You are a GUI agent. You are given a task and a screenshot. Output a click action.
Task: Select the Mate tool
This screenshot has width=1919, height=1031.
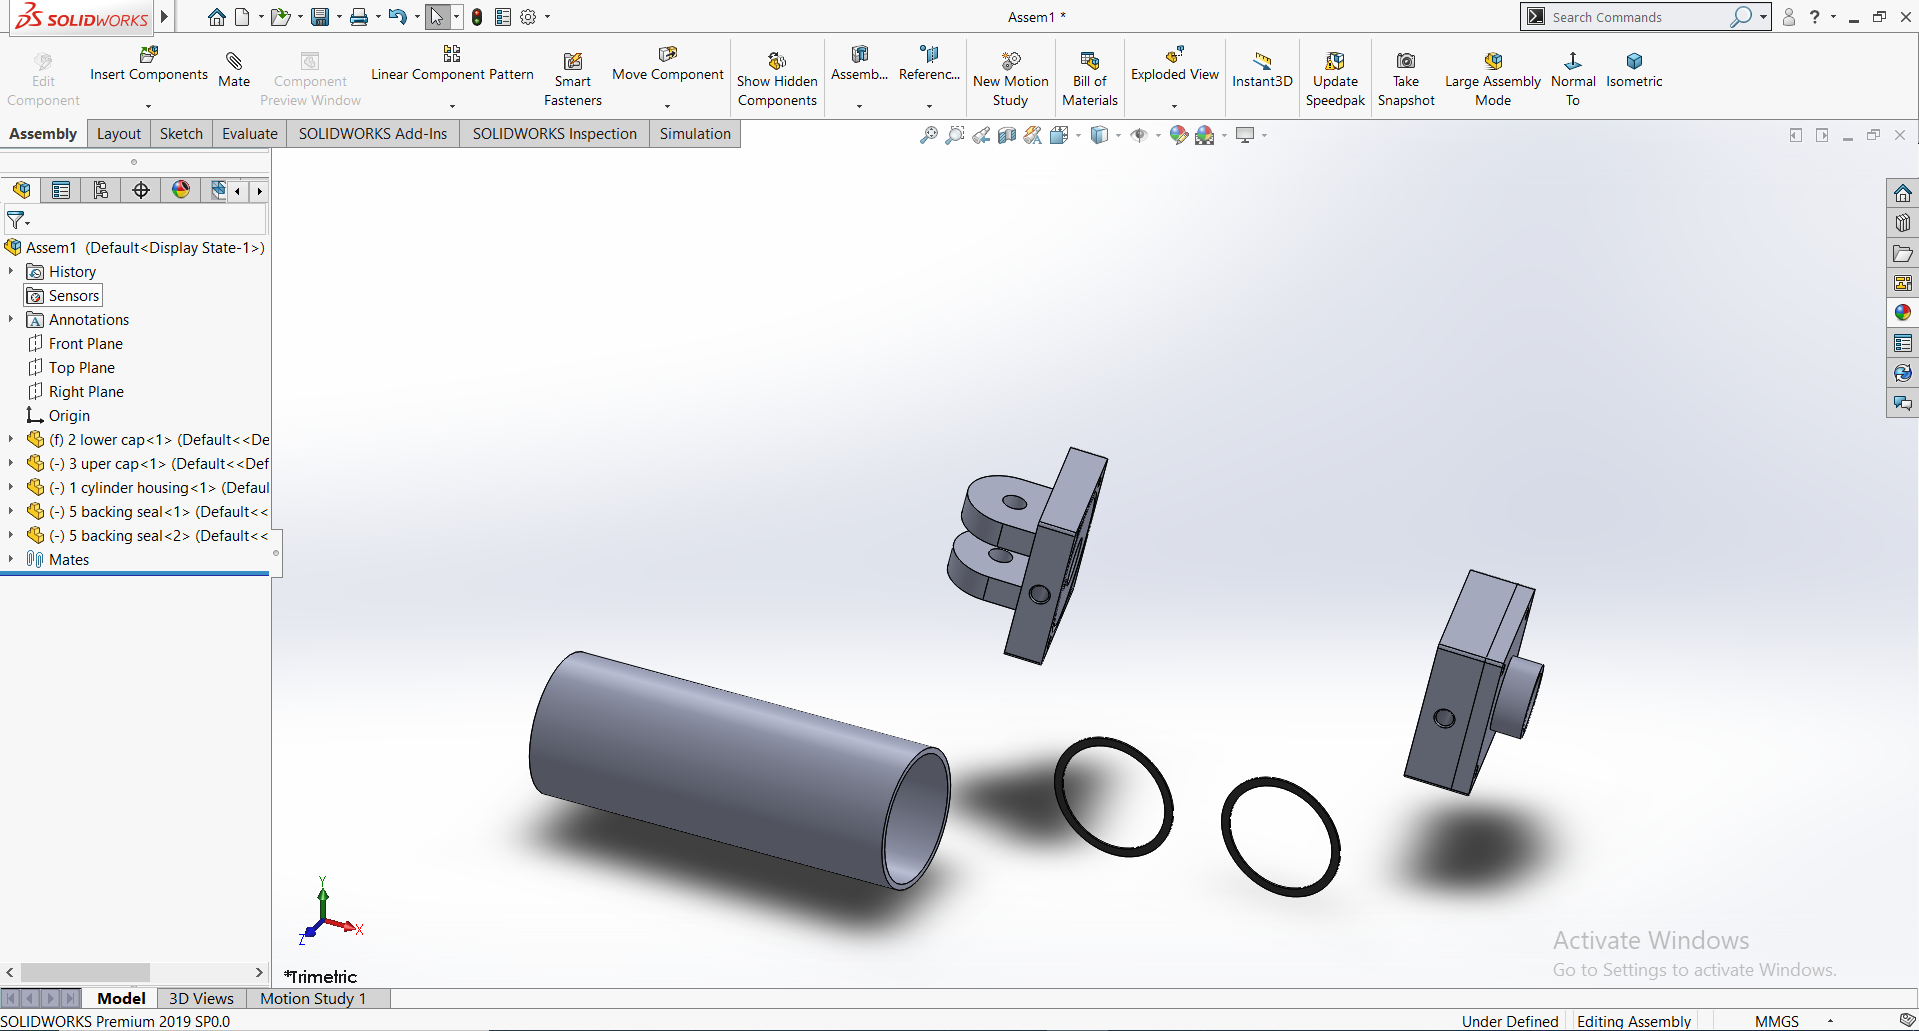pos(234,70)
